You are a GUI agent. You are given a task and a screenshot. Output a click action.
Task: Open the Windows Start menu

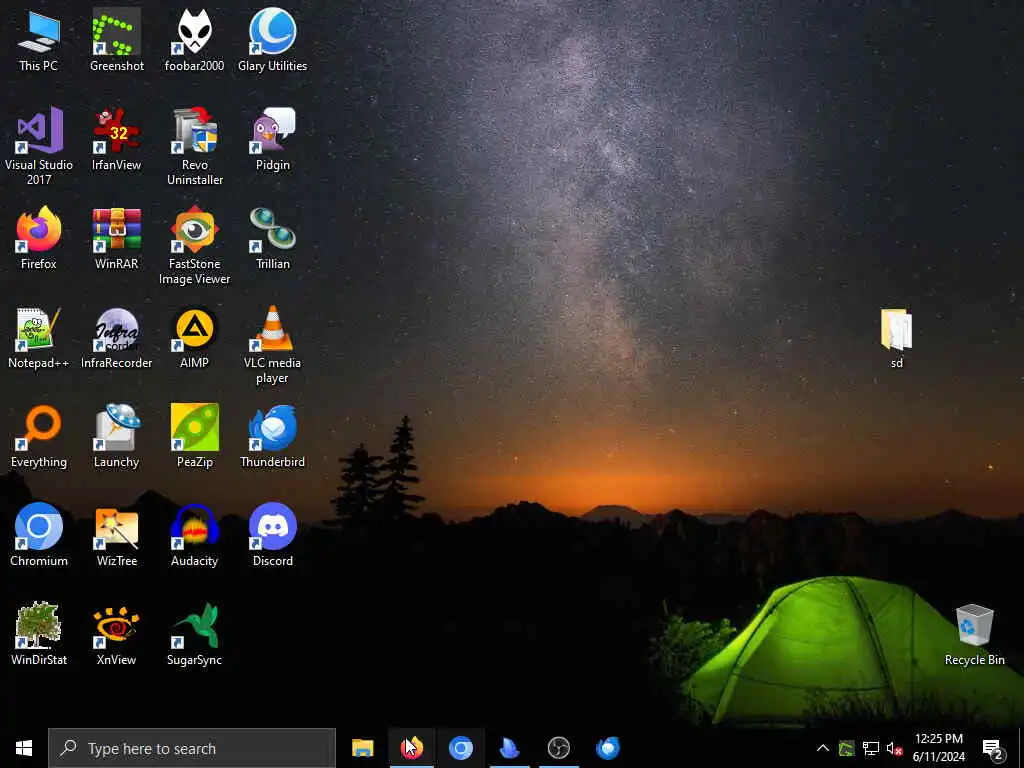pyautogui.click(x=24, y=748)
